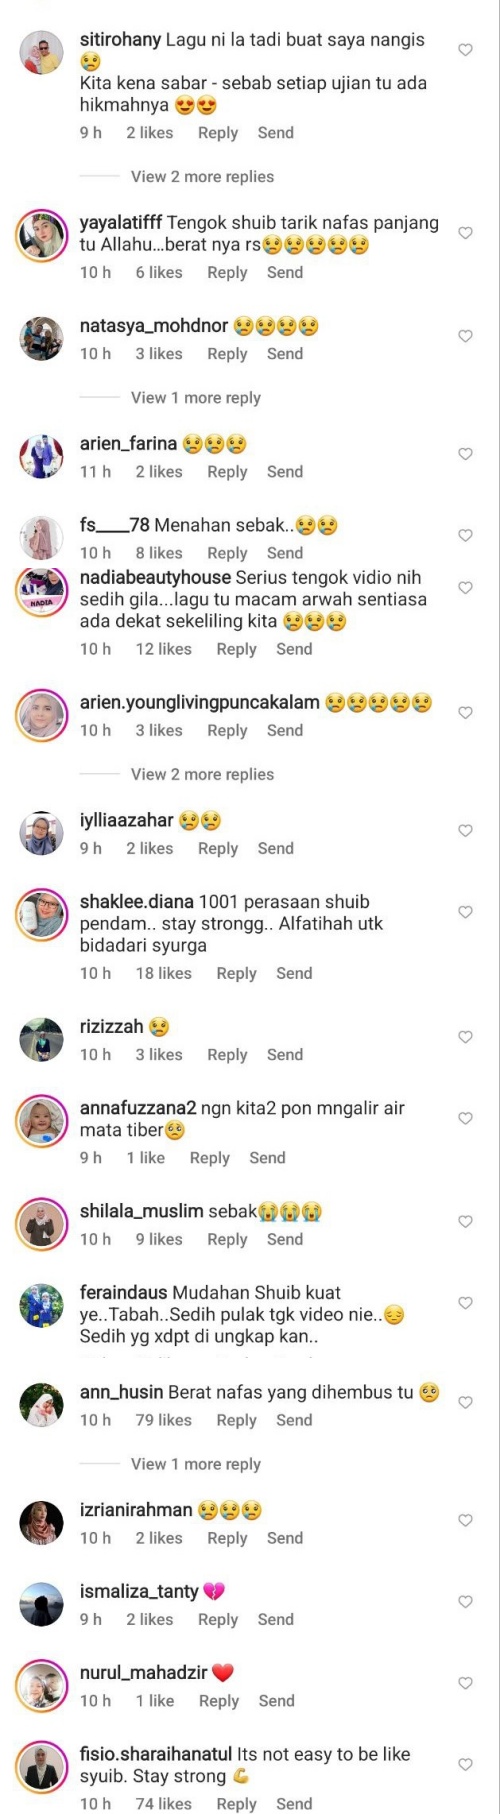Reply to fs____78's comment
500x1814 pixels.
[227, 553]
